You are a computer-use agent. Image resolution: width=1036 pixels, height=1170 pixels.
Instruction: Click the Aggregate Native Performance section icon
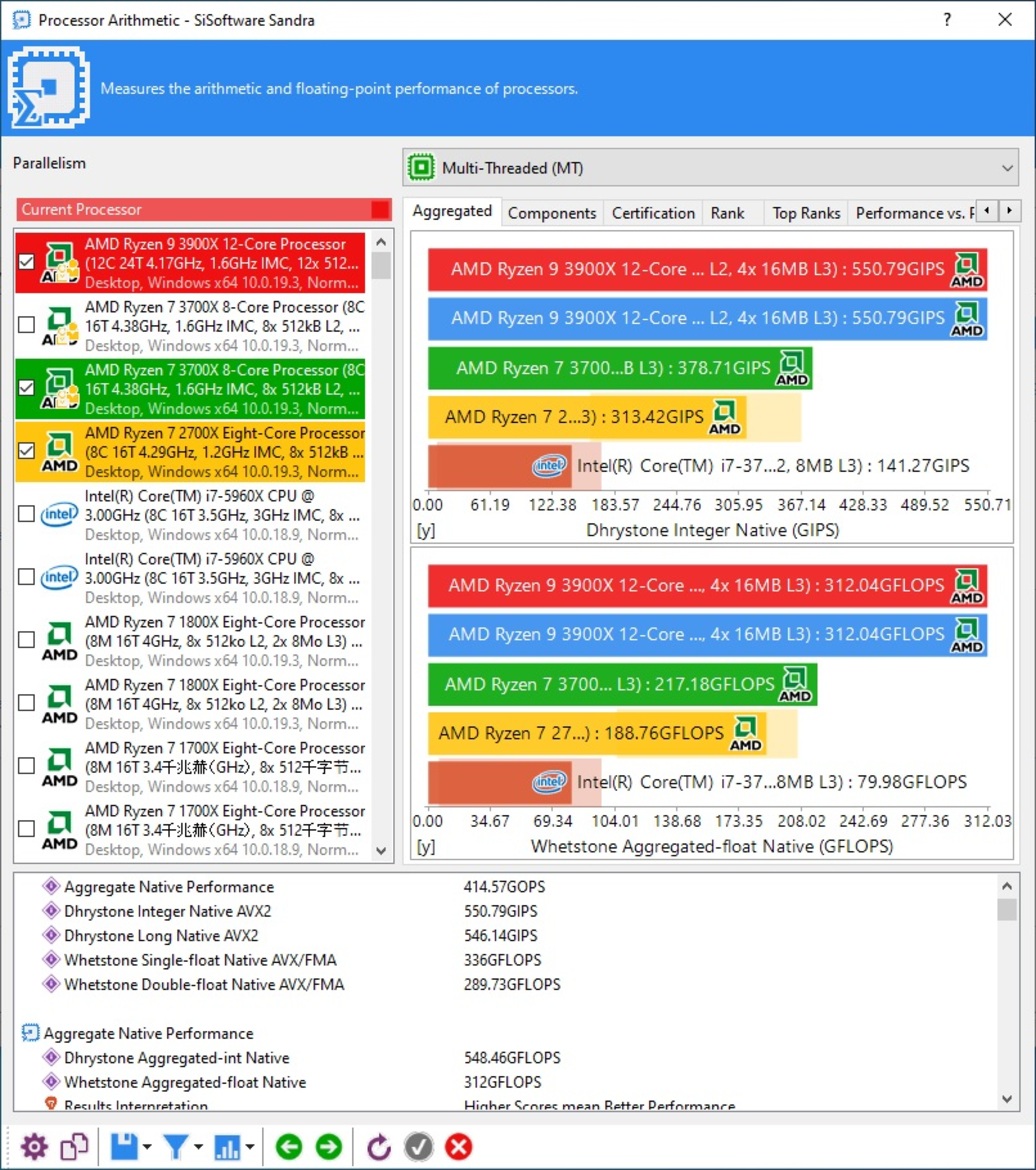point(30,1033)
